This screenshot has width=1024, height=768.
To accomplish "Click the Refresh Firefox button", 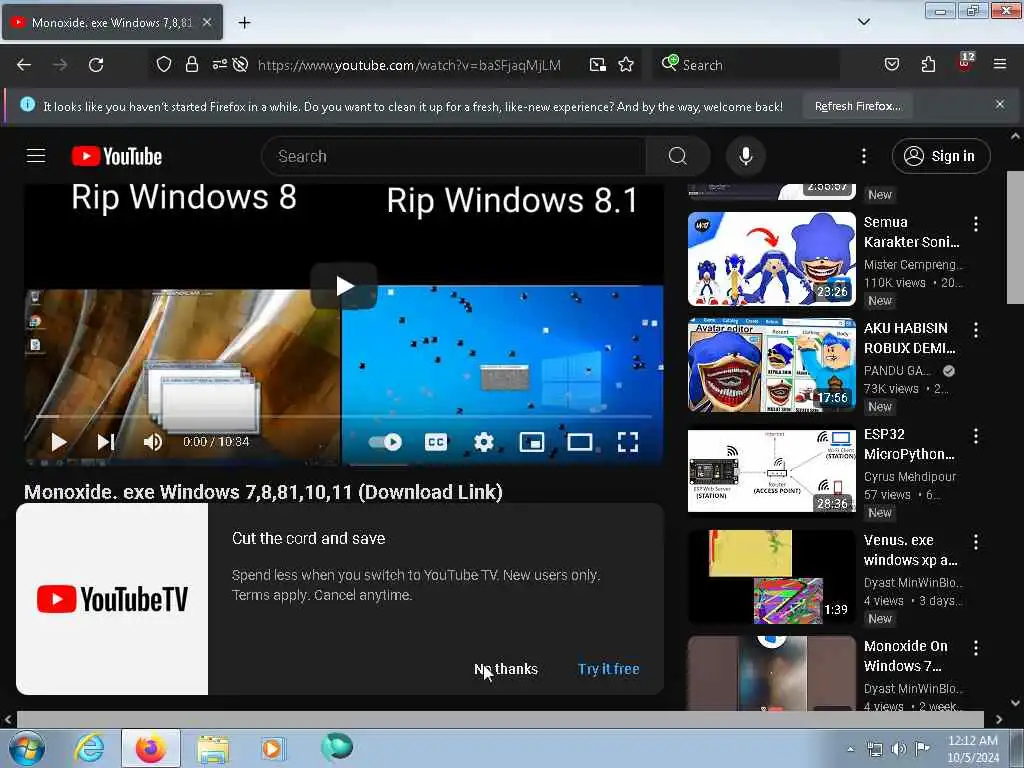I will point(857,106).
